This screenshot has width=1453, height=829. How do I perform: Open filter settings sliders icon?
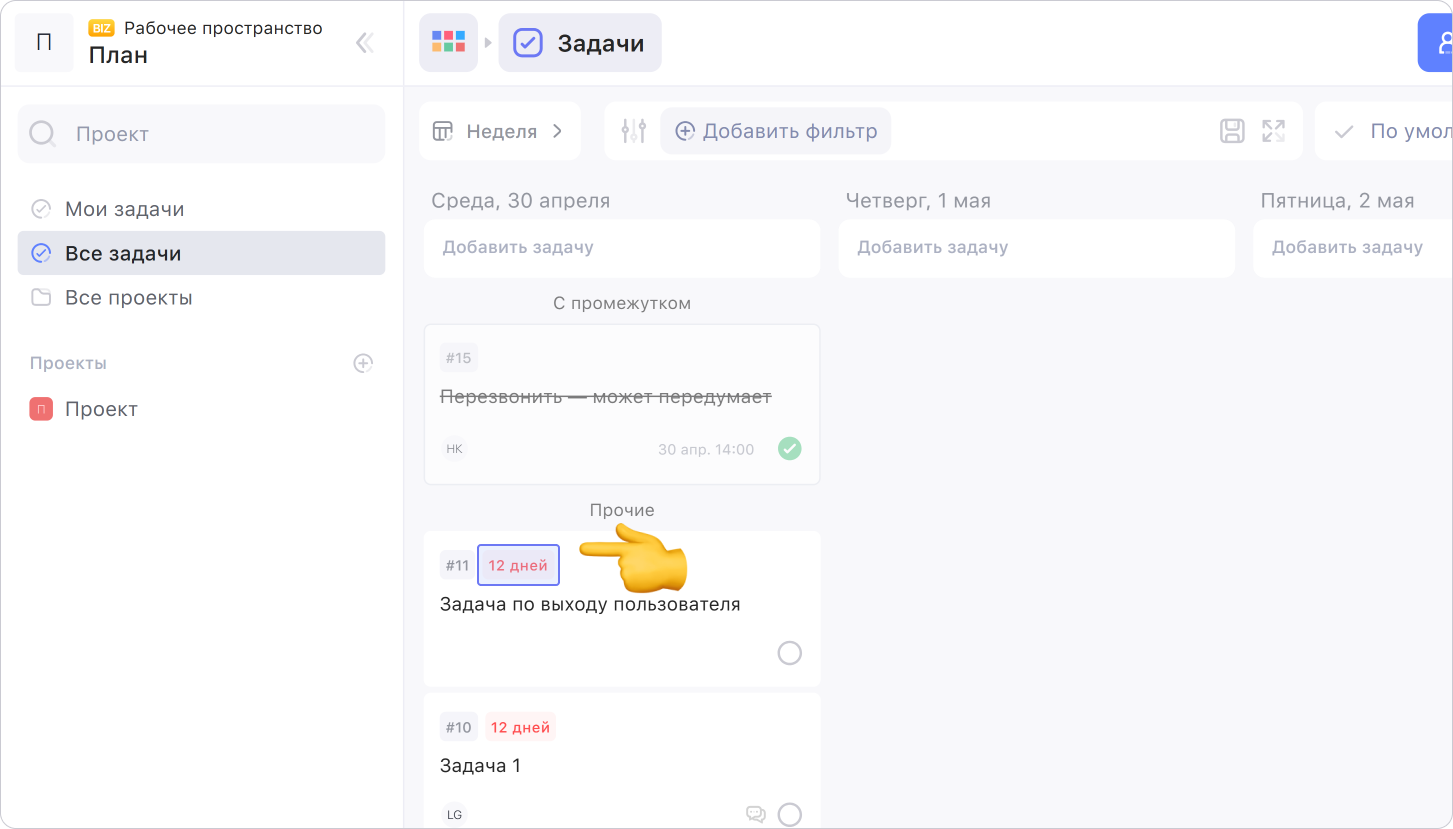click(633, 131)
